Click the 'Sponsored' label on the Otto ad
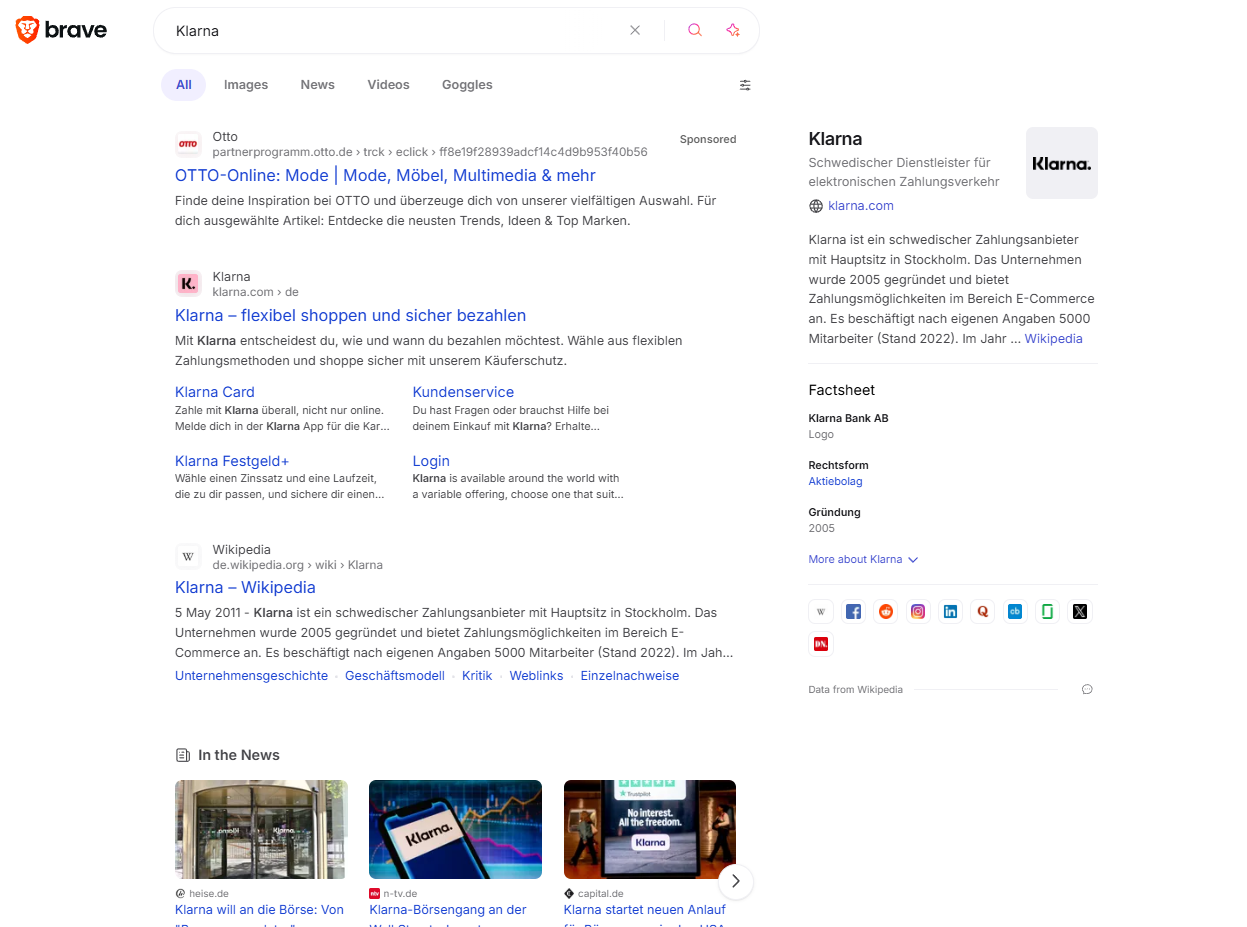 point(708,139)
